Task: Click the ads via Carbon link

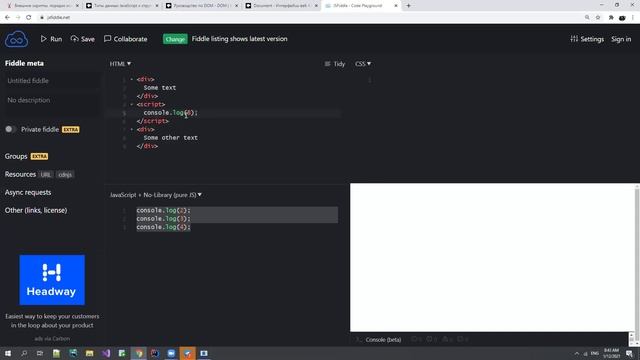Action: click(x=52, y=338)
